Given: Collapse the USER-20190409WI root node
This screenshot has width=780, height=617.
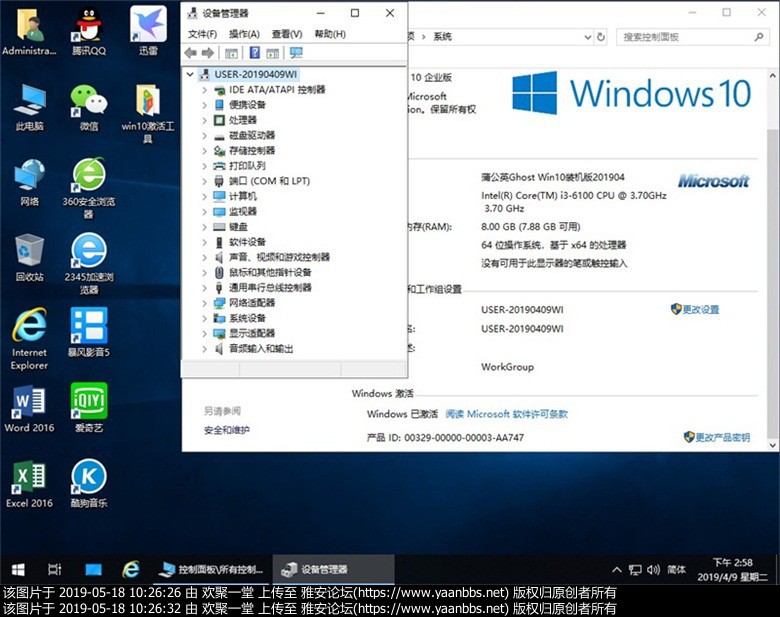Looking at the screenshot, I should click(190, 75).
